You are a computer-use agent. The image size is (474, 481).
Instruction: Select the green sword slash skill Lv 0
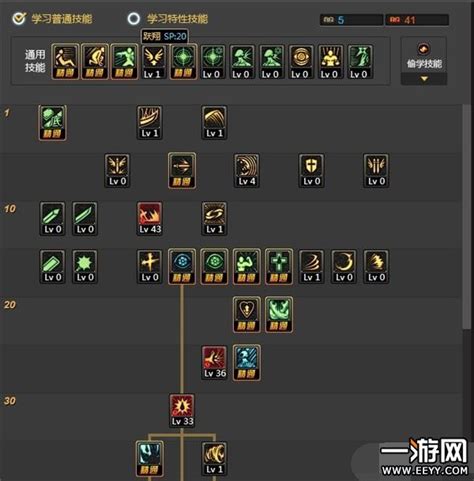point(85,219)
